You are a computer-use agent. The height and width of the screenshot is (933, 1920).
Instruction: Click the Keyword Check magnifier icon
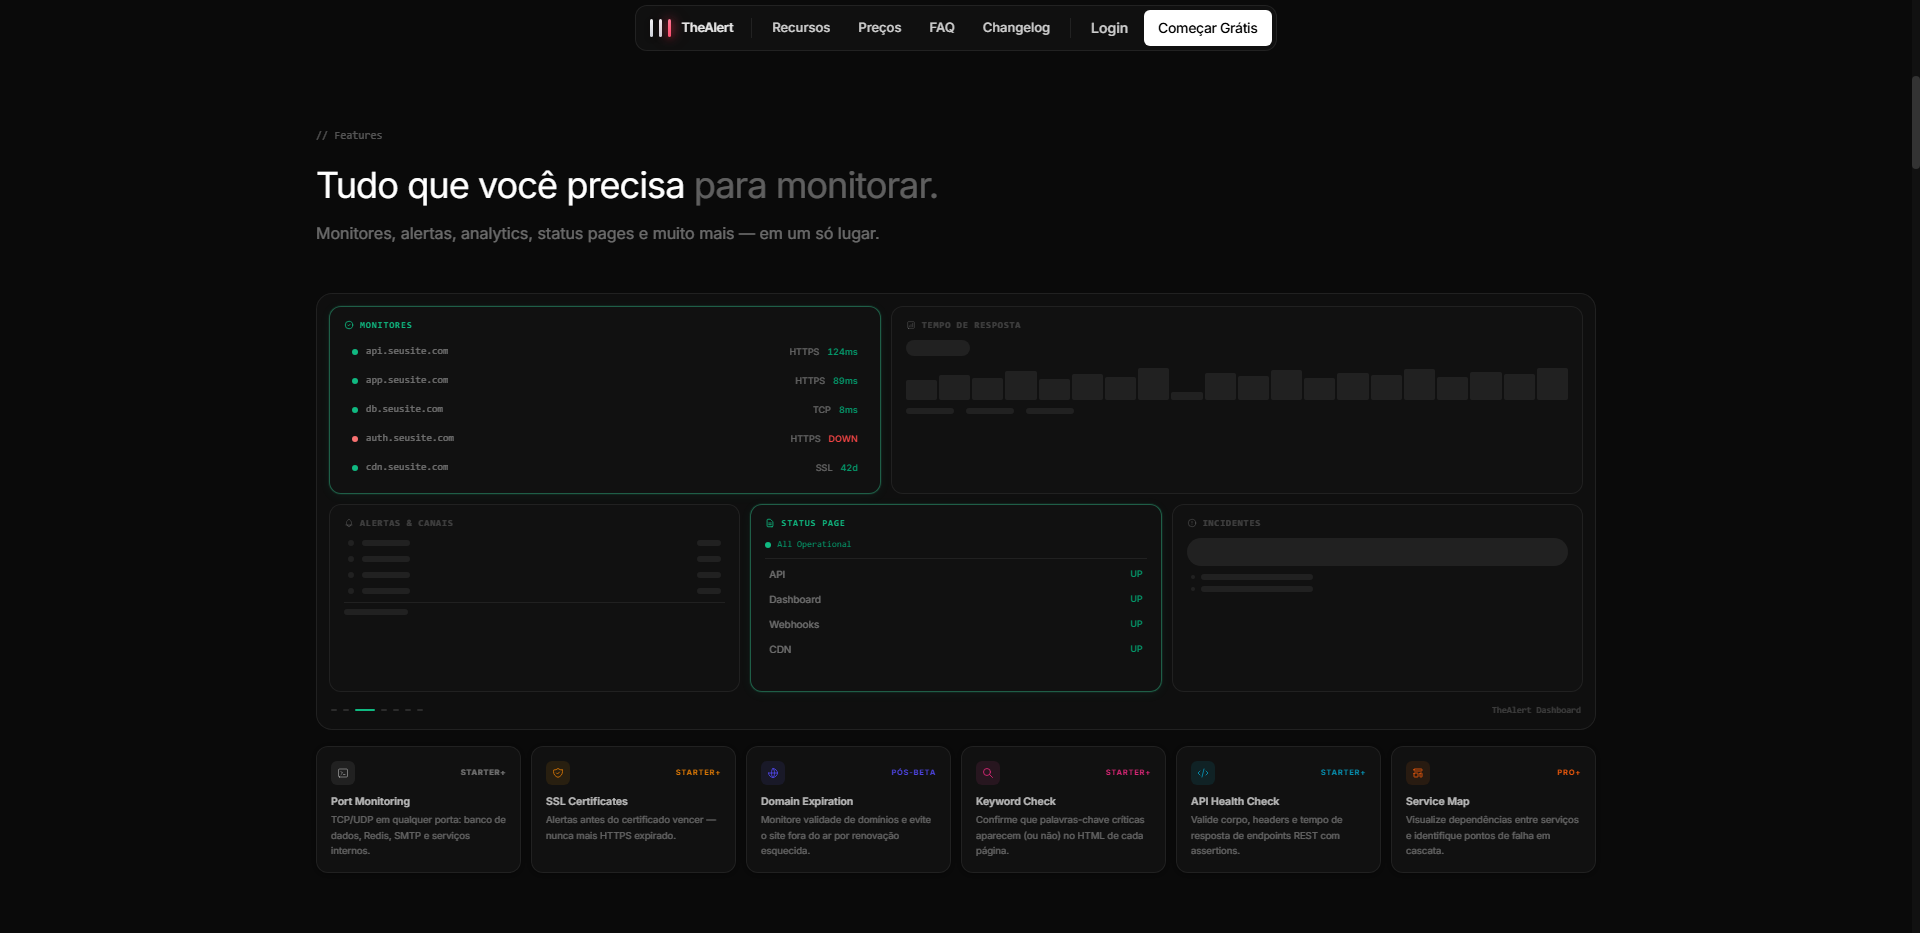click(988, 773)
